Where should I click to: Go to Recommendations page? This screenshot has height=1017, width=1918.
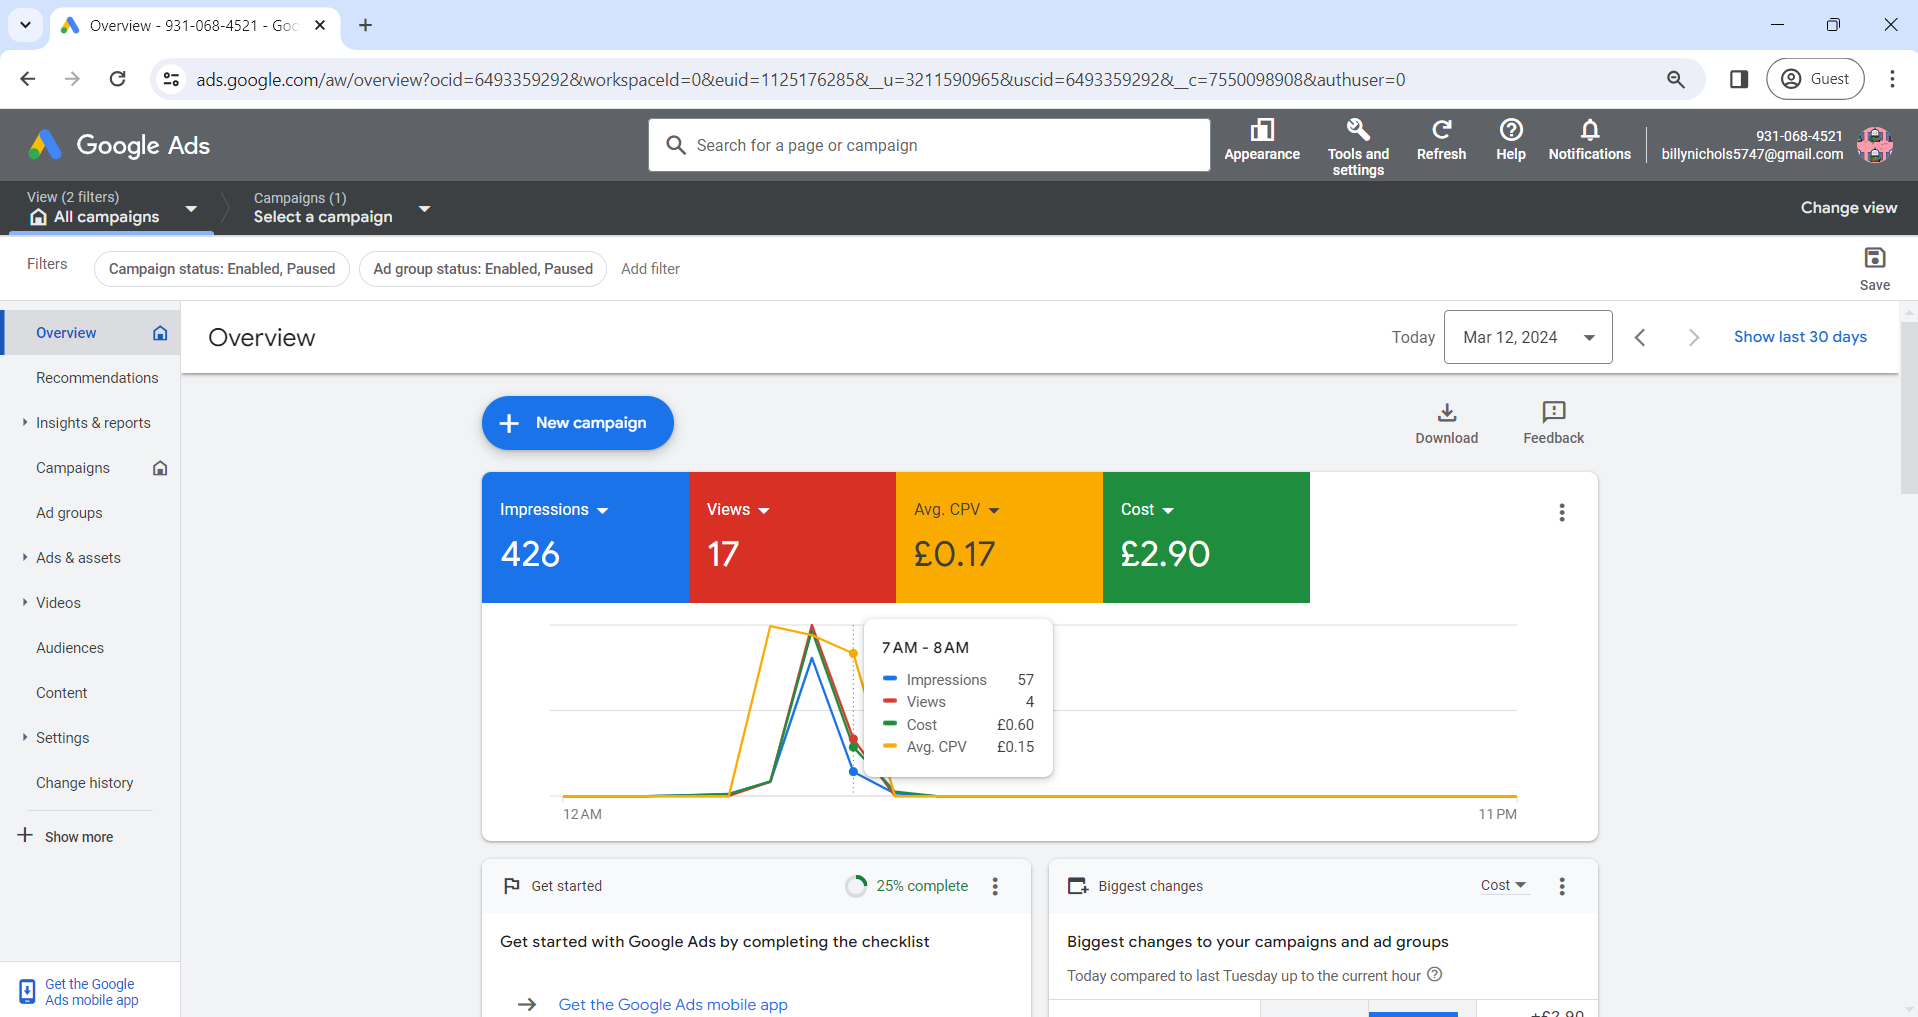[97, 378]
